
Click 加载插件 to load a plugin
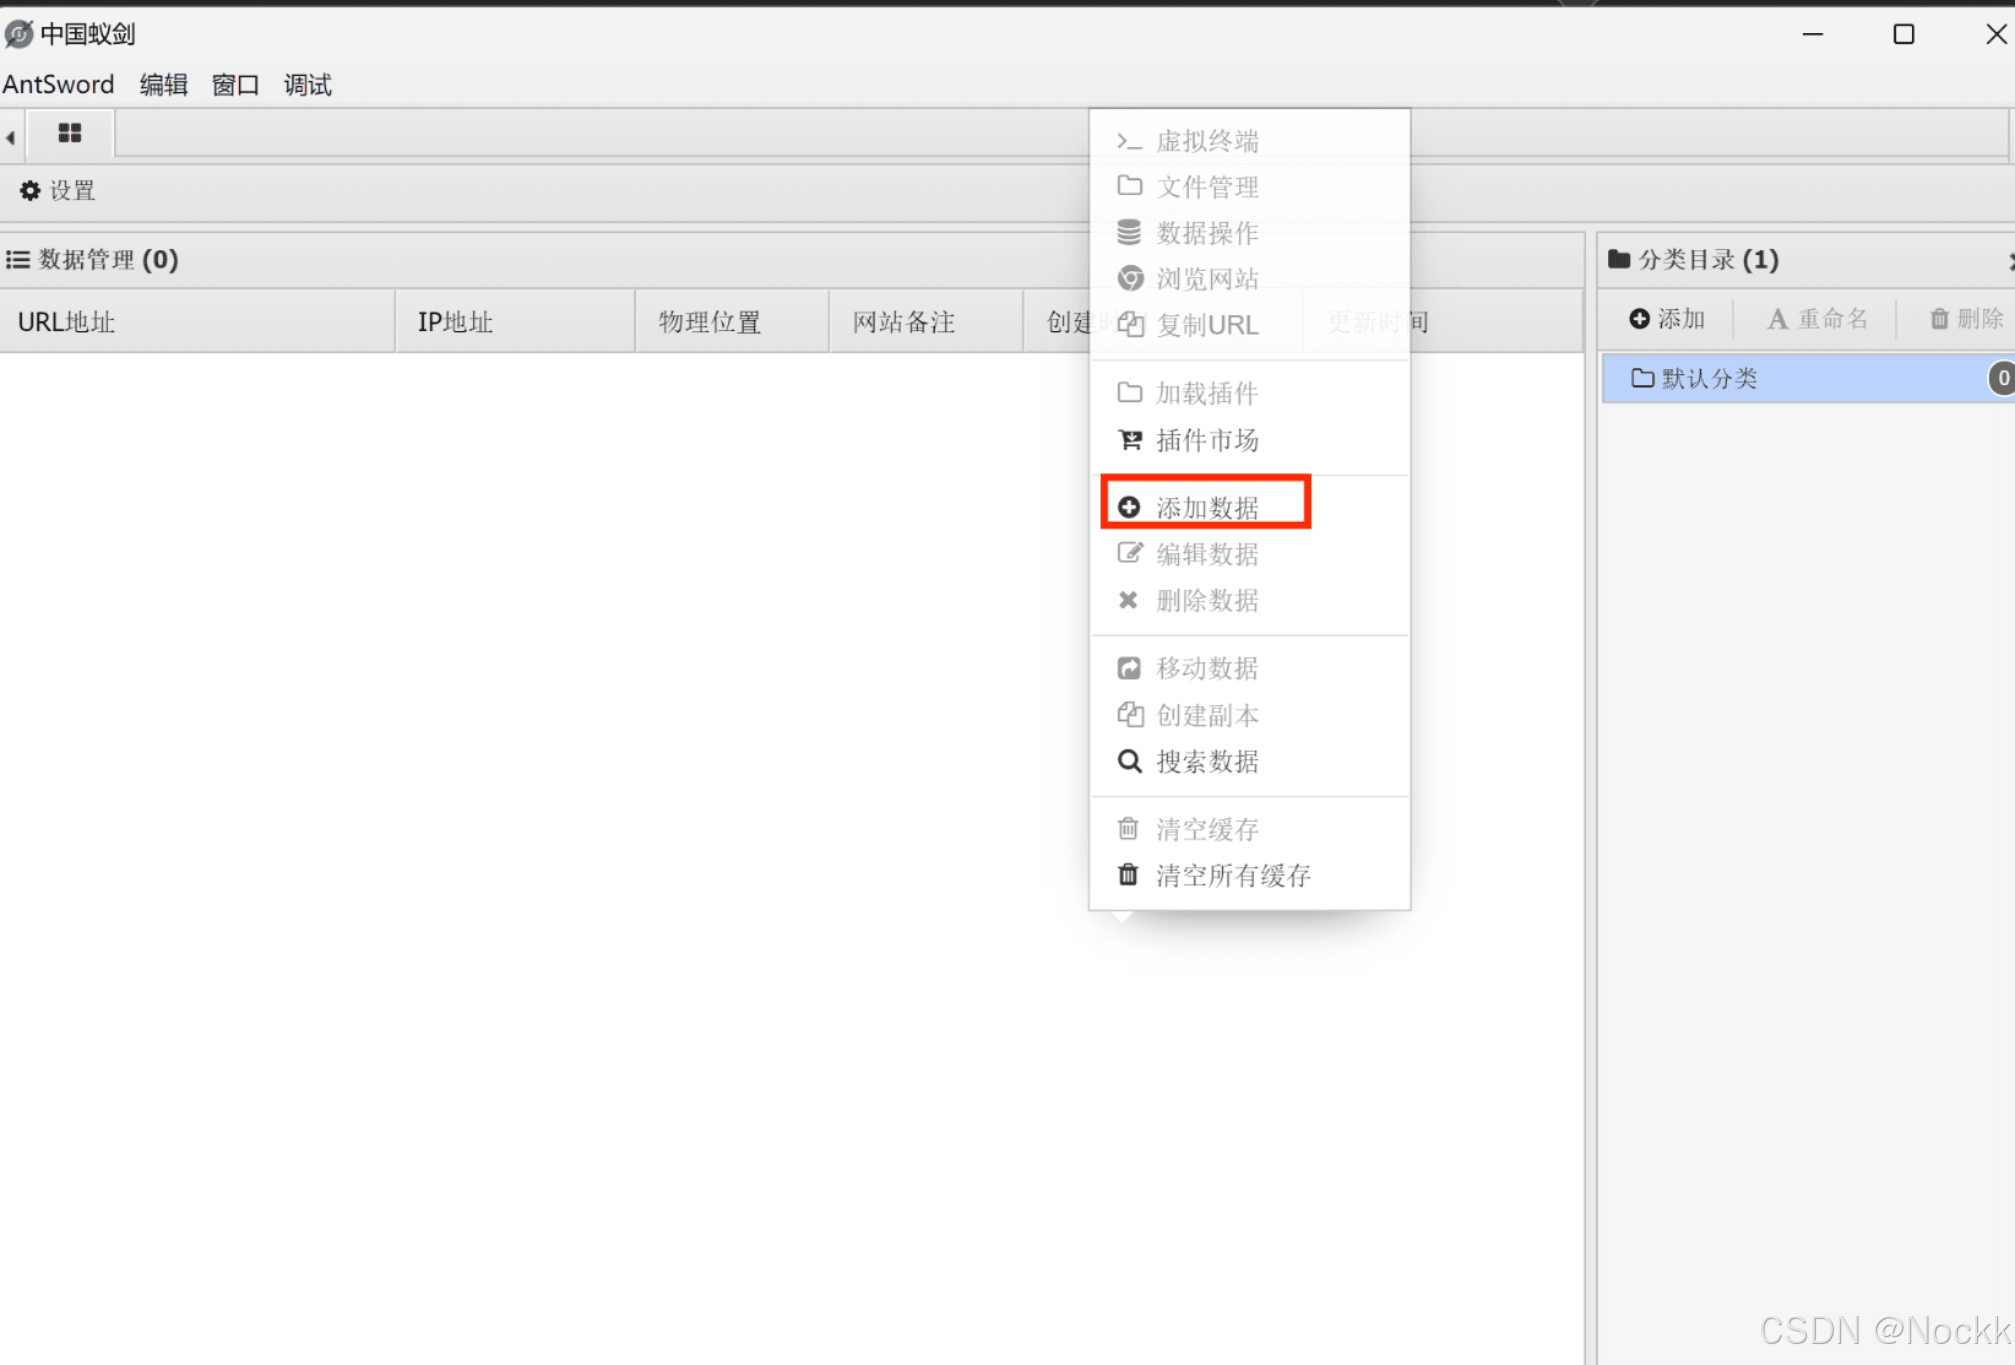1206,393
